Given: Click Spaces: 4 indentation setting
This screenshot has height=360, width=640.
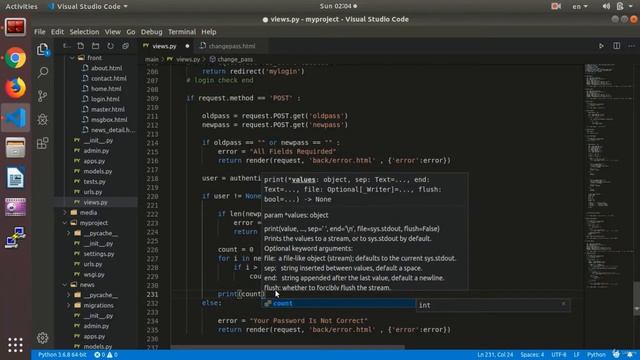Looking at the screenshot, I should click(x=532, y=355).
